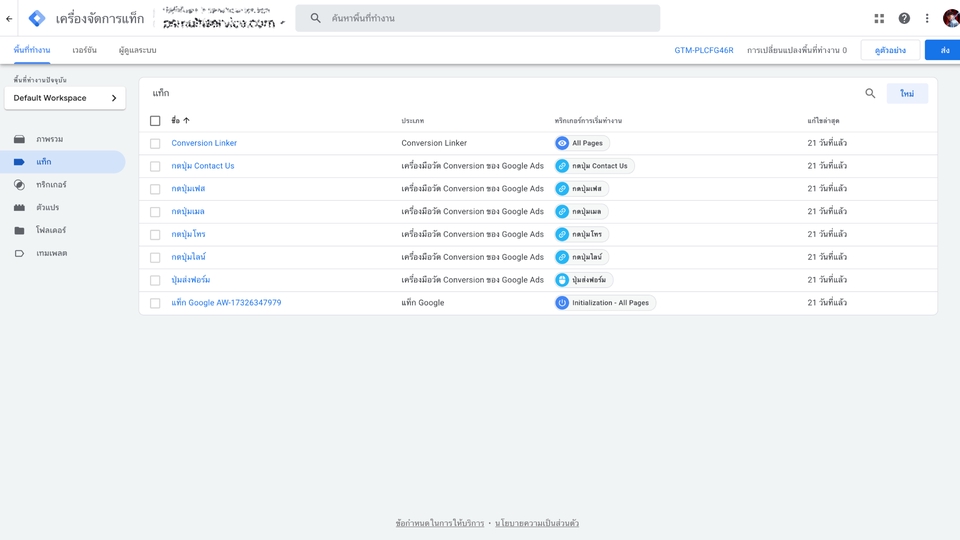
Task: Click the ปุ่มส่งฟอร์ม trigger form icon
Action: point(562,280)
